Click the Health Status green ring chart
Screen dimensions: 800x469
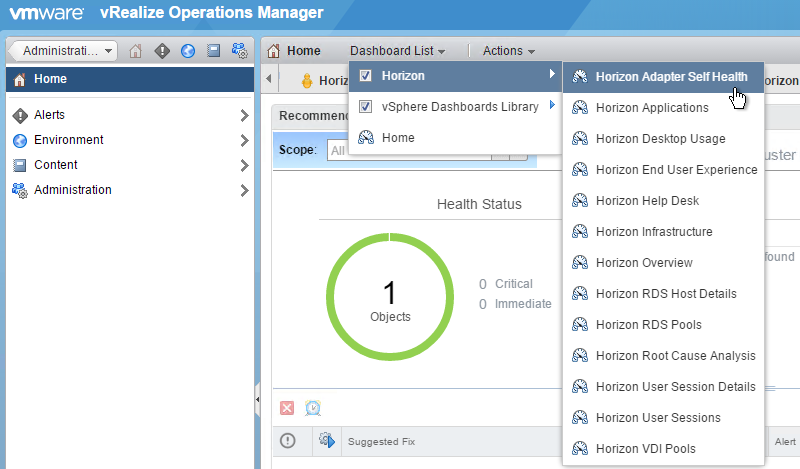tap(390, 297)
